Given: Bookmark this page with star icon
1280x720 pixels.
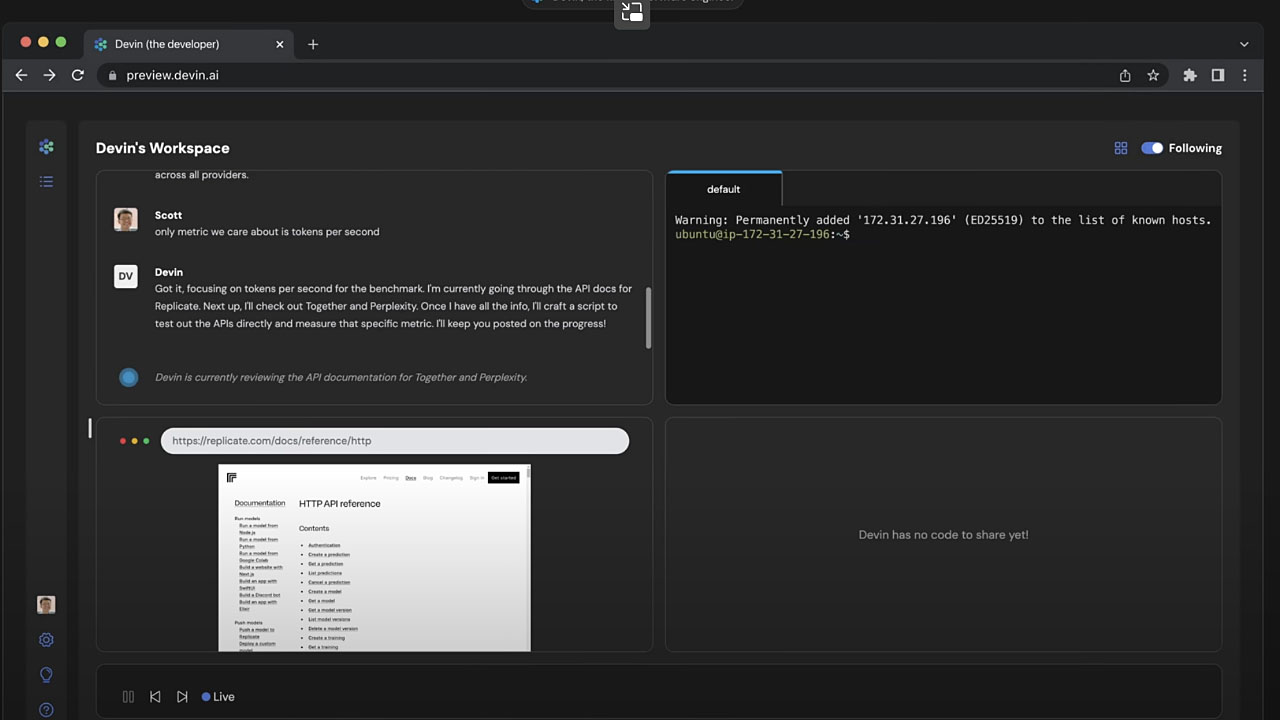Looking at the screenshot, I should pos(1153,75).
